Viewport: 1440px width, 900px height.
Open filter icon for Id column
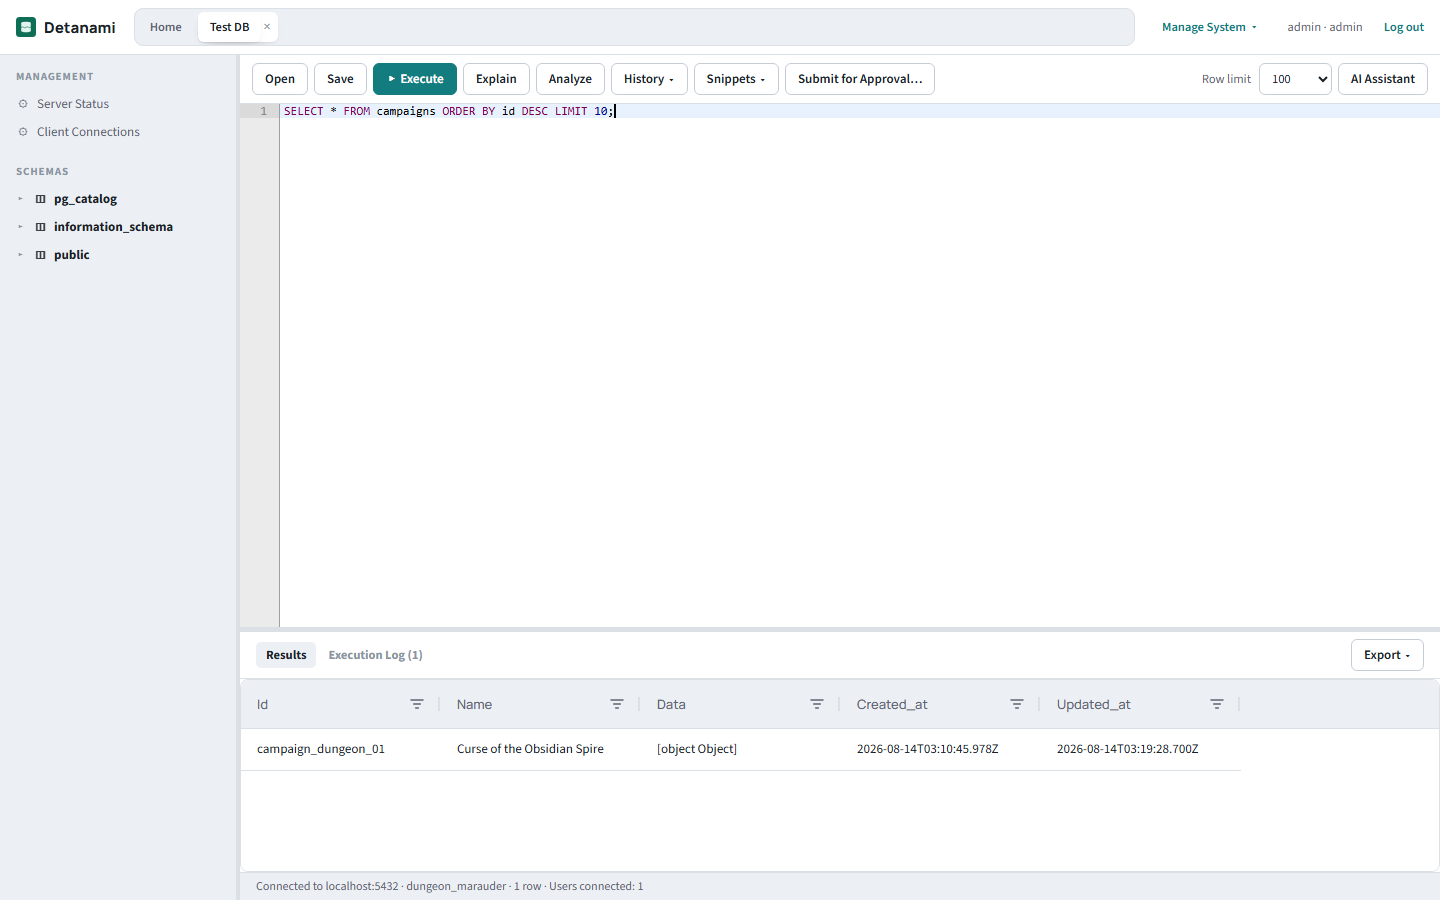(x=417, y=705)
